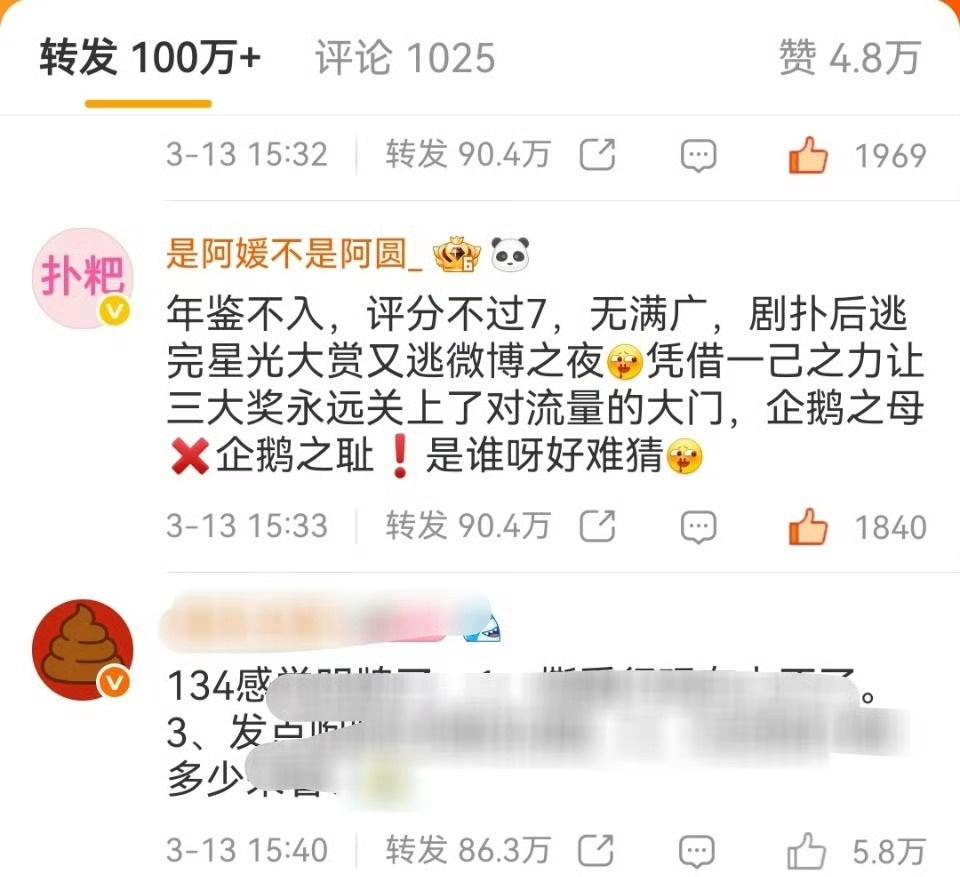Screen dimensions: 960x877
Task: Open comment bubble on the 15:33 post
Action: point(699,527)
